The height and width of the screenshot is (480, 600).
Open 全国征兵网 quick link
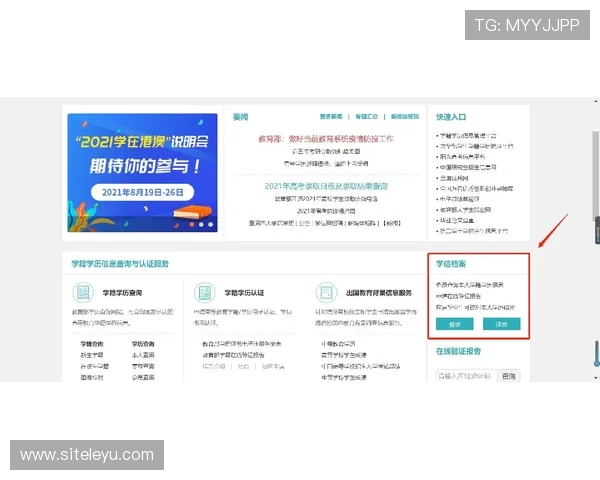tap(454, 178)
